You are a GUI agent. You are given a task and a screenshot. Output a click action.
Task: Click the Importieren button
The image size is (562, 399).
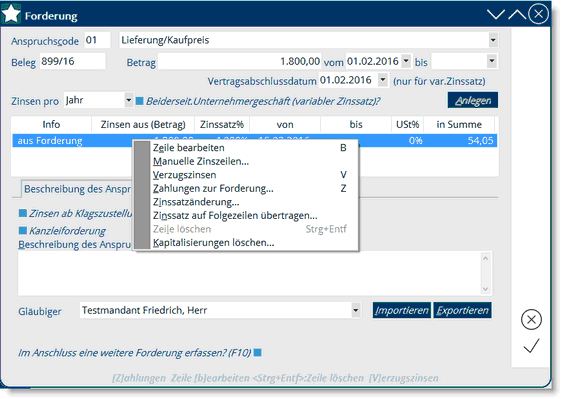(401, 310)
